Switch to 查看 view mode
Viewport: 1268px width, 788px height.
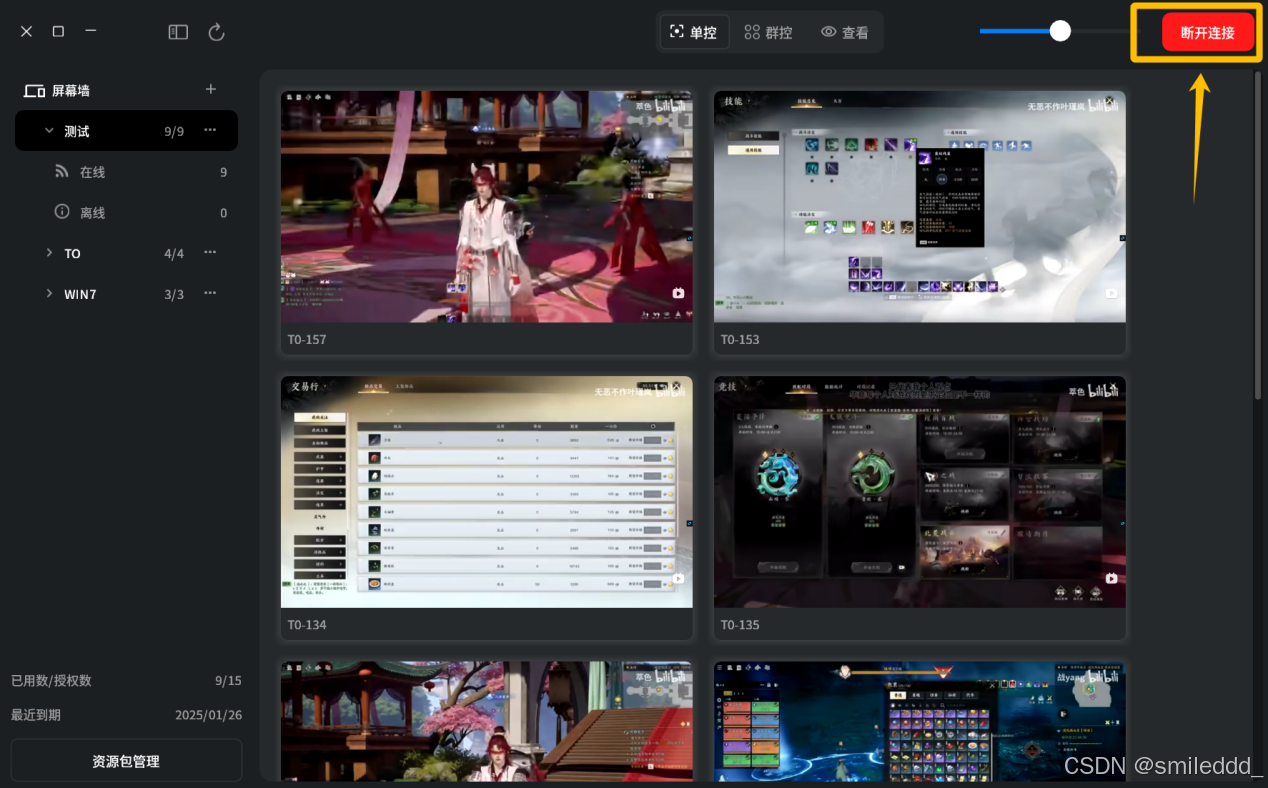[845, 32]
